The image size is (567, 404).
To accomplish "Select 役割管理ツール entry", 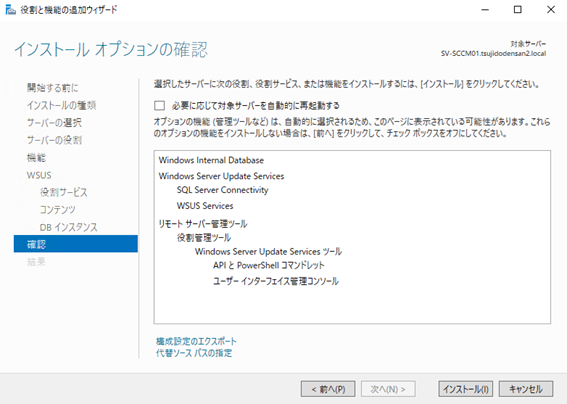I will pos(204,238).
